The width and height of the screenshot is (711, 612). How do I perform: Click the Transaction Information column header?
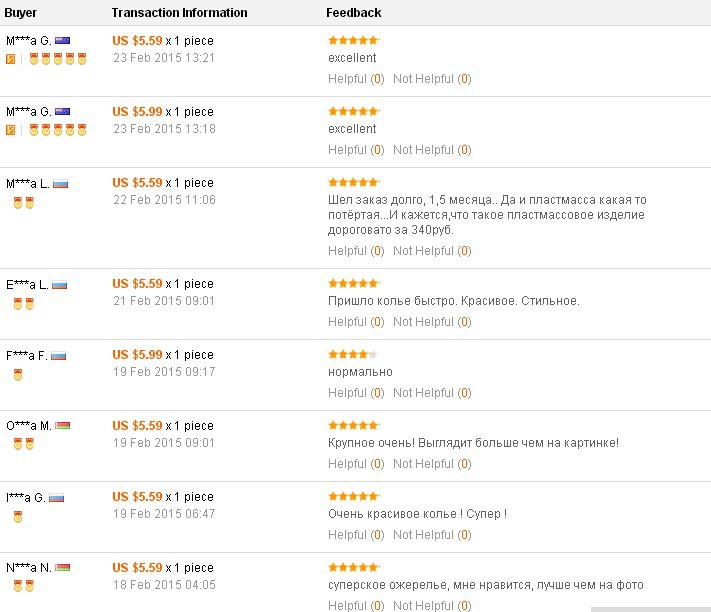pyautogui.click(x=179, y=13)
